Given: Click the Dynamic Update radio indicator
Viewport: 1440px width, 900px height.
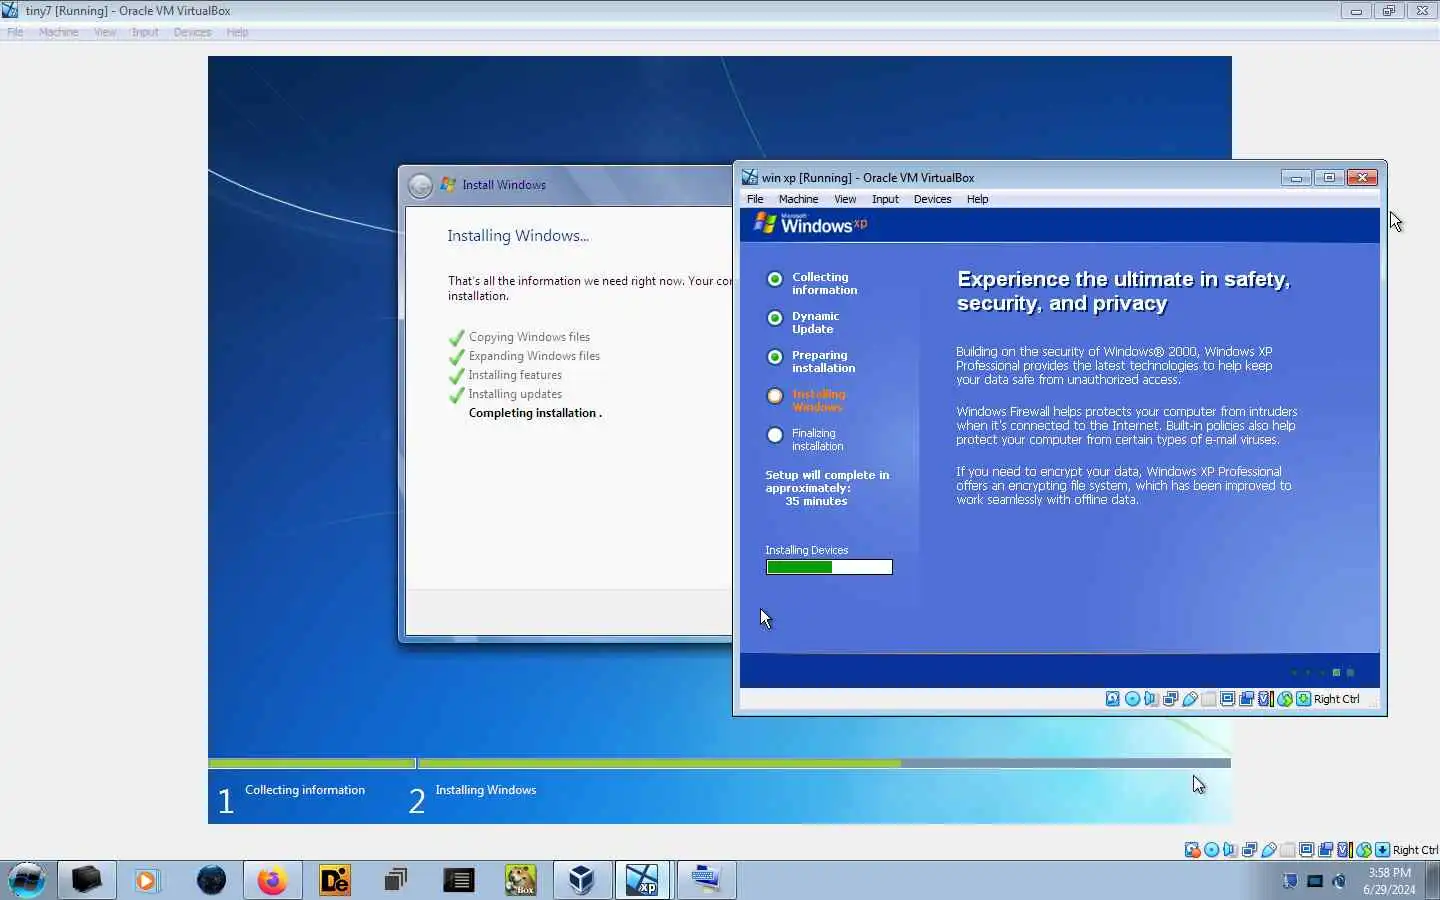Looking at the screenshot, I should click(x=774, y=318).
